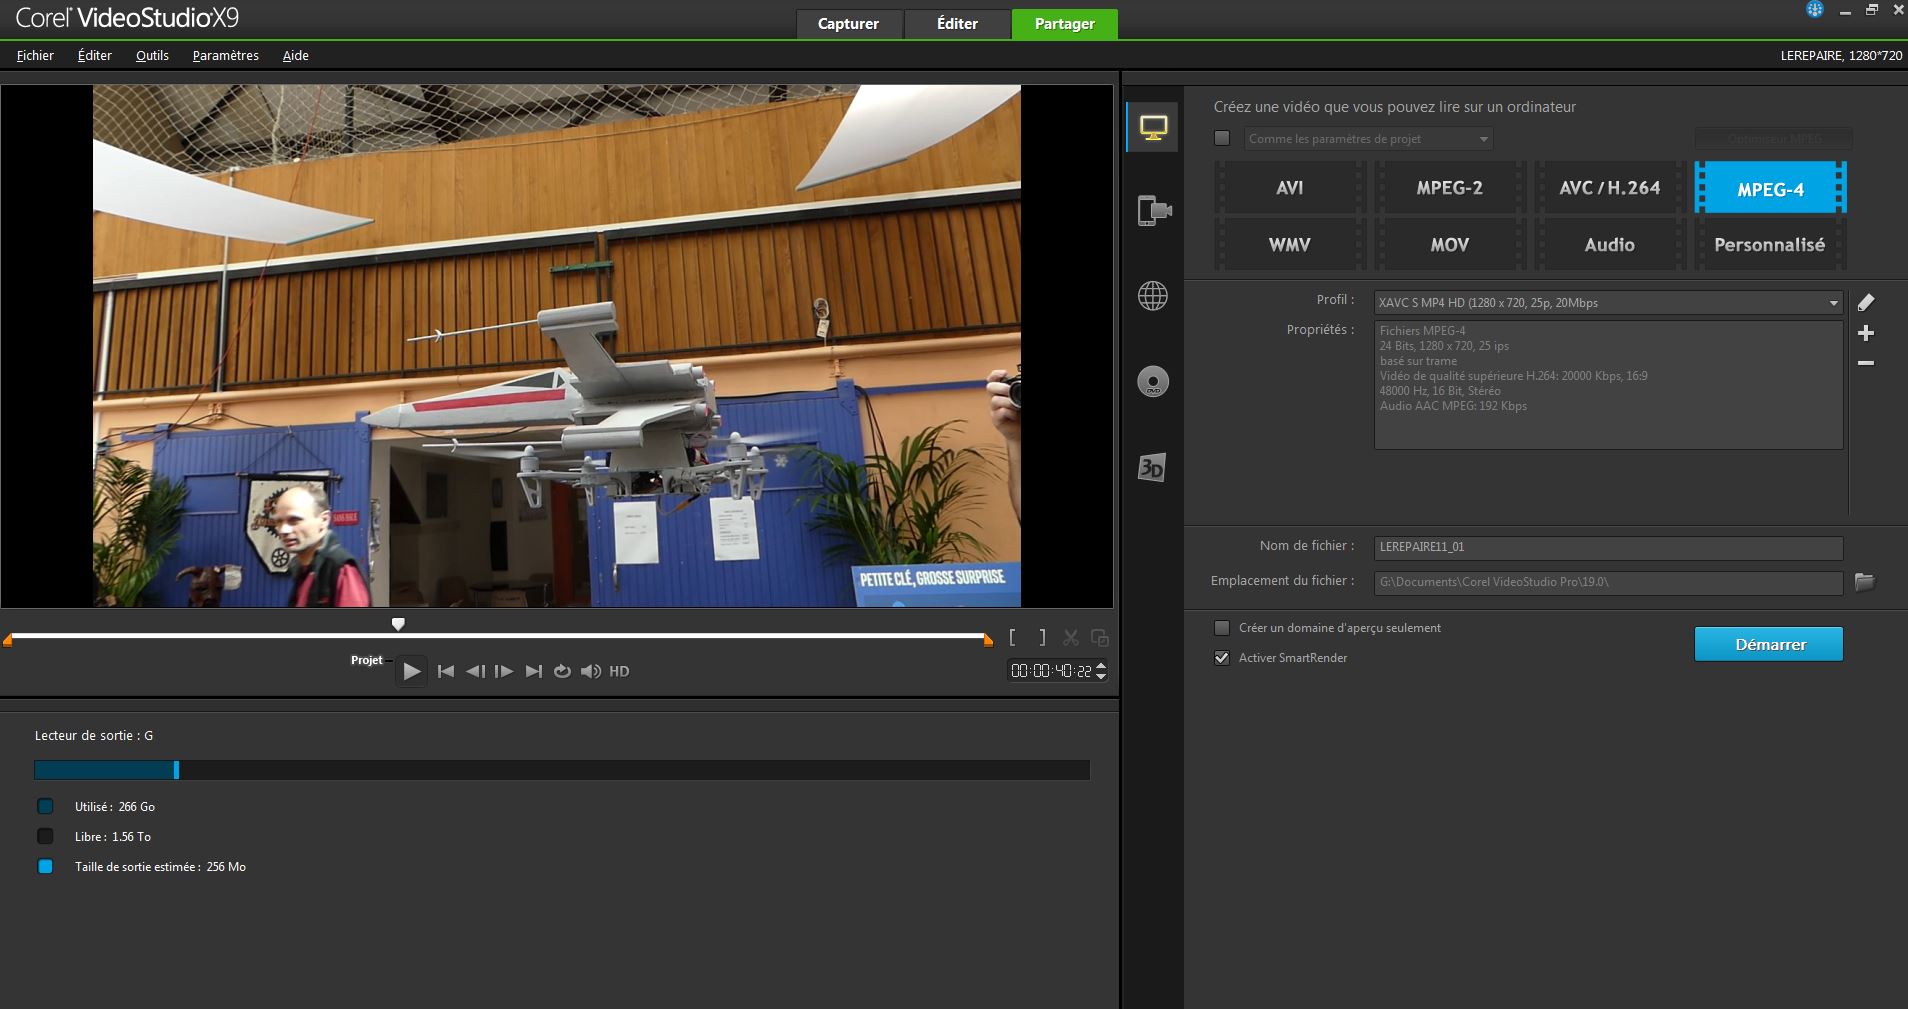
Task: Choose the MPEG-4 format
Action: click(1770, 188)
